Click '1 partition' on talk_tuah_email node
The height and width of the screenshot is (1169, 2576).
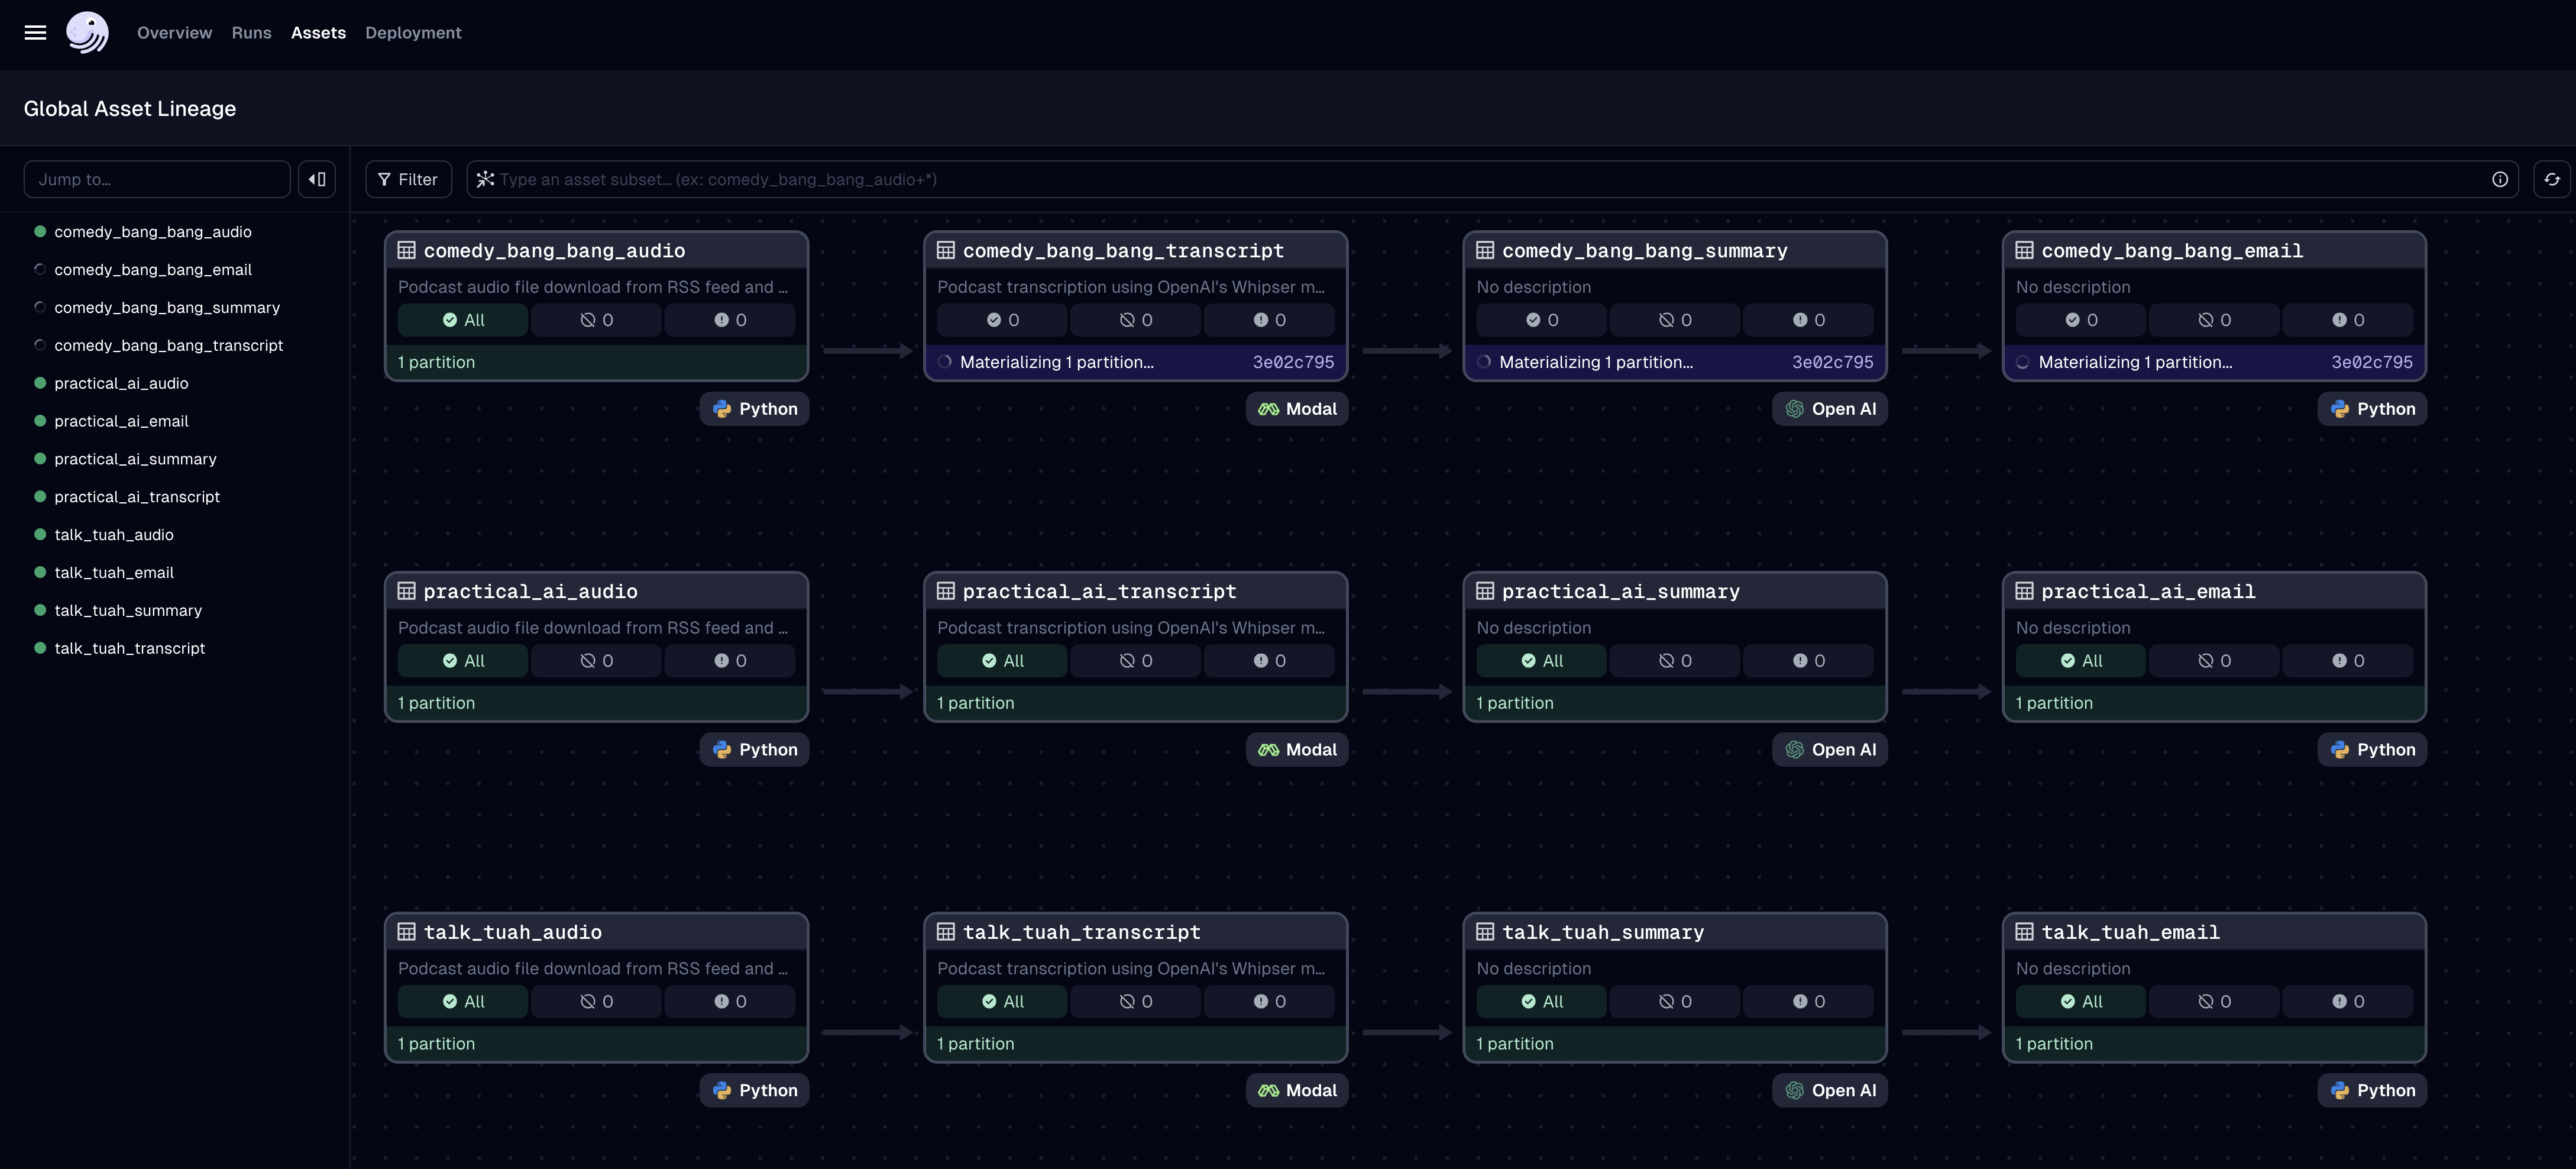point(2054,1044)
